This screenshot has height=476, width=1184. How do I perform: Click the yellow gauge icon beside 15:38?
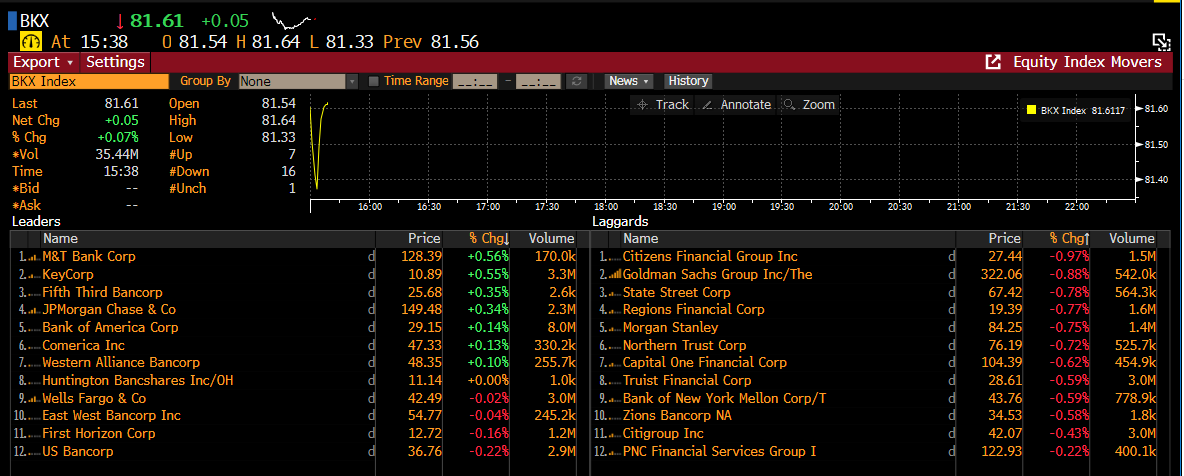31,42
